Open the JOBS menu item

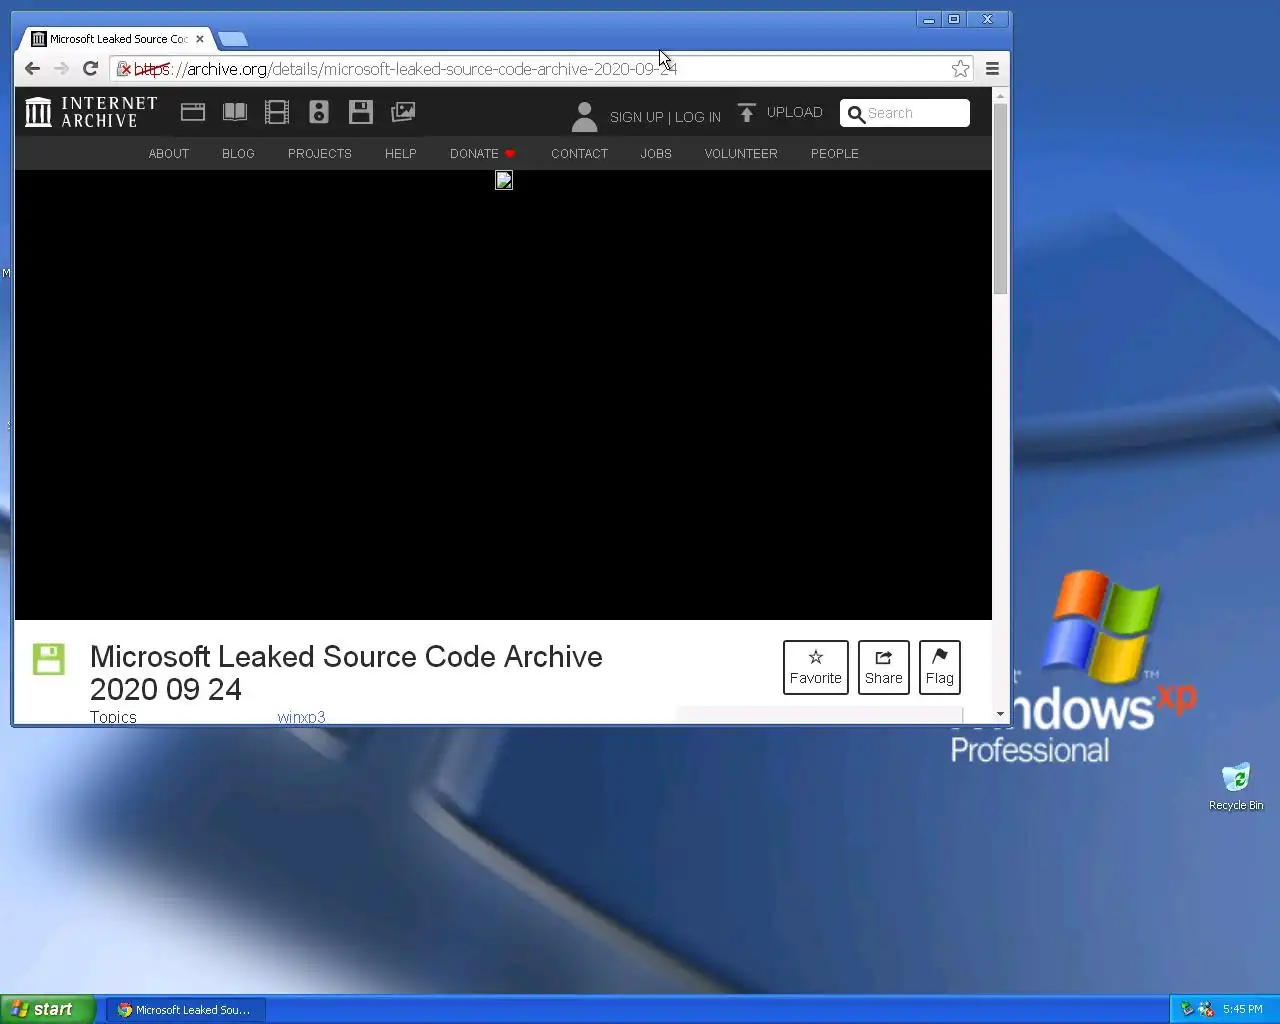[656, 154]
